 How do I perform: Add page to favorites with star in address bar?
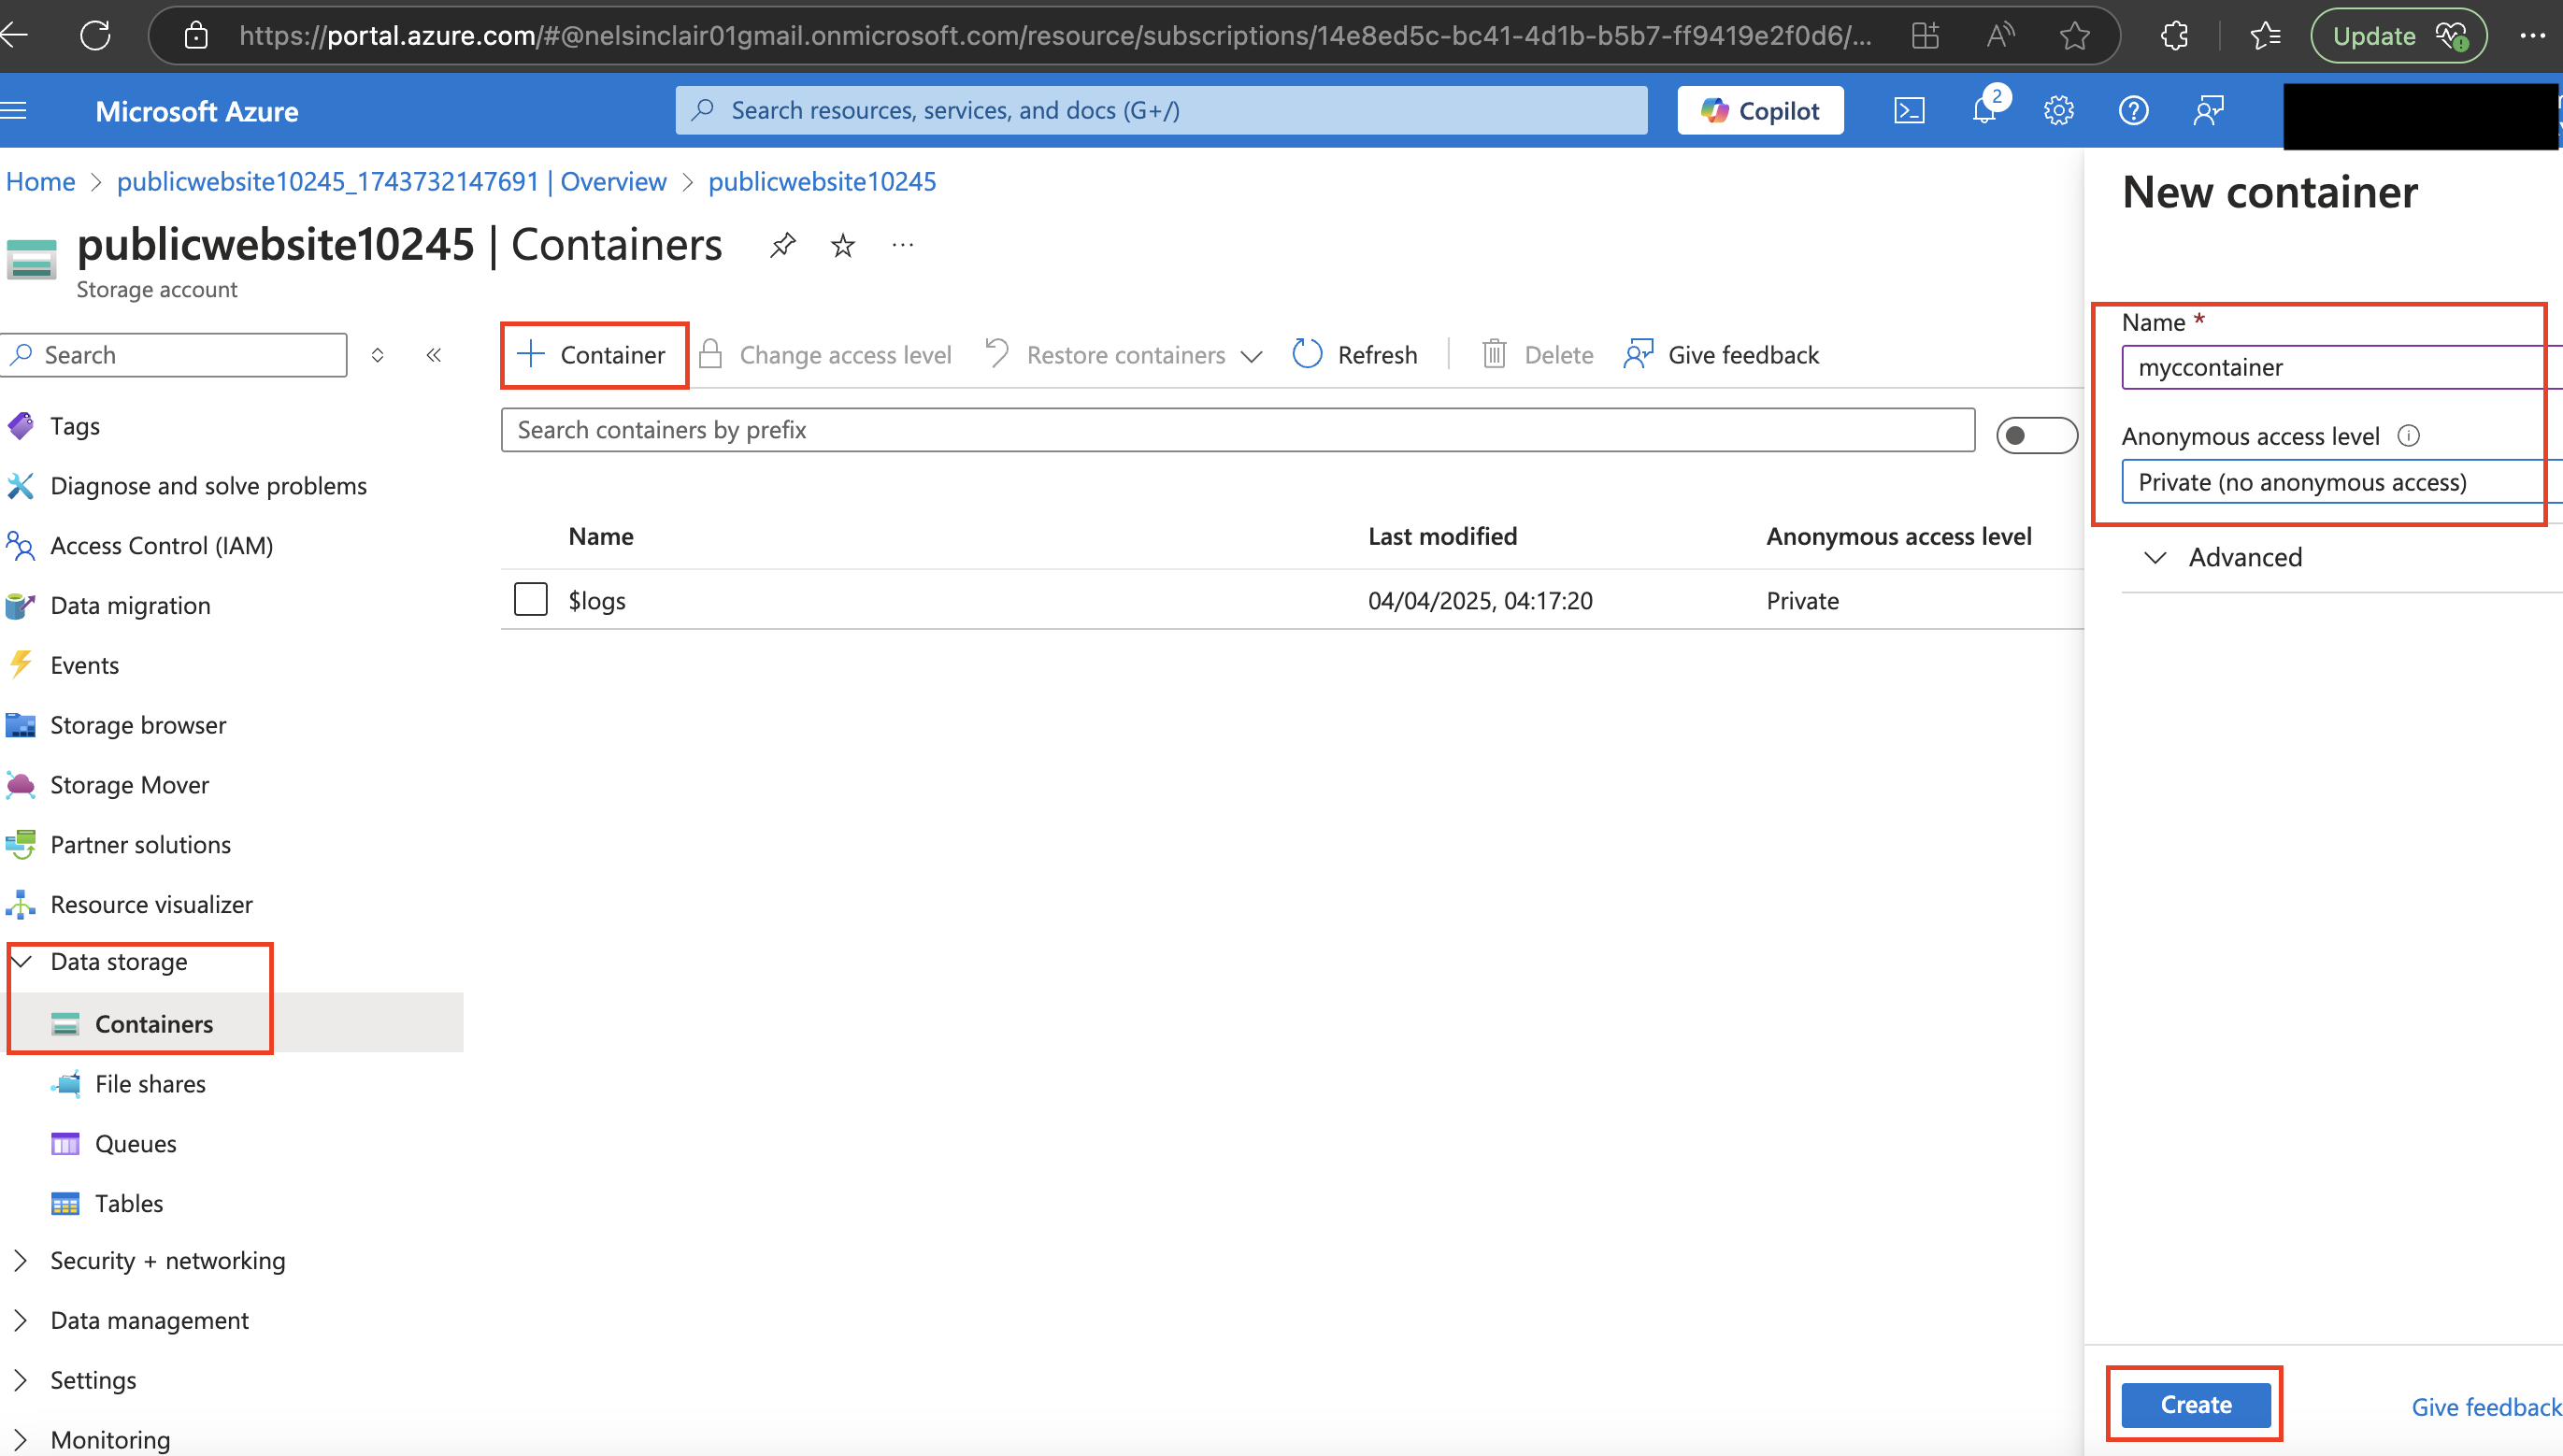2075,36
